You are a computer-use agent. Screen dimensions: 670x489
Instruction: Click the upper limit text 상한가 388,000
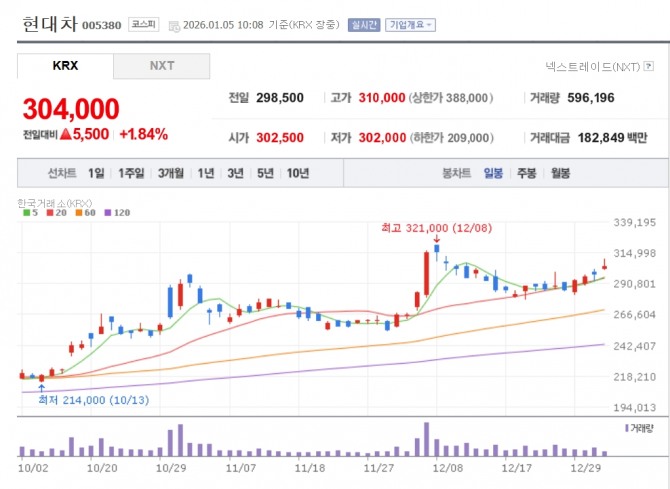click(x=451, y=98)
